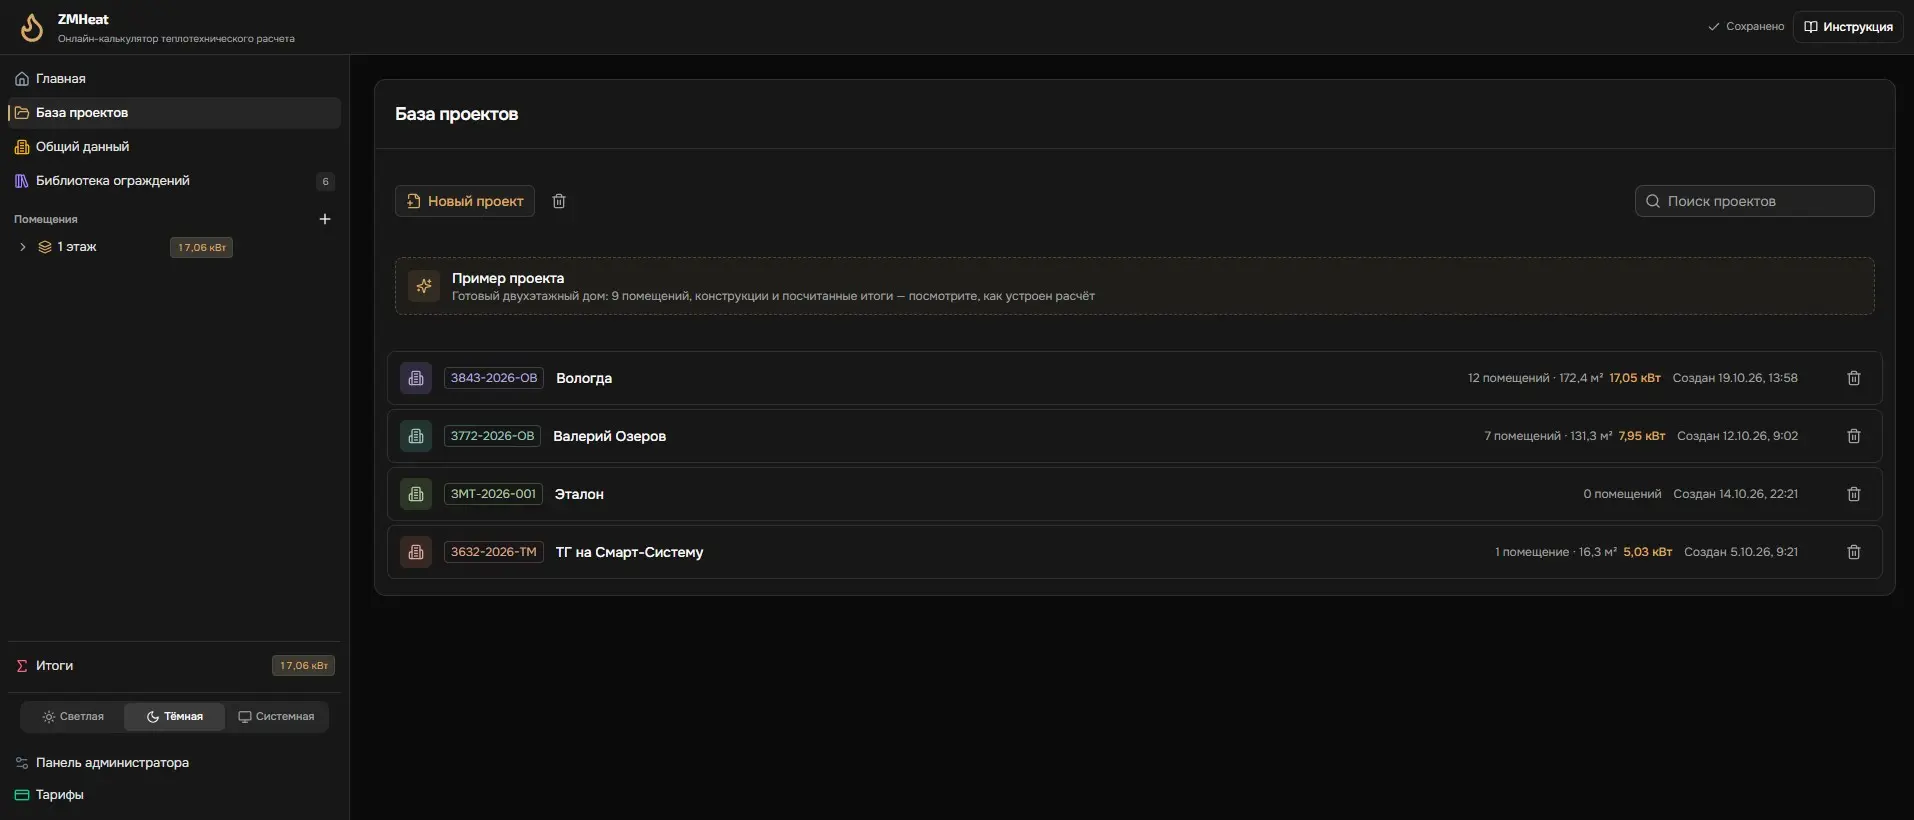
Task: Click the 6 count badge of Библиотека ограждений
Action: click(x=325, y=182)
